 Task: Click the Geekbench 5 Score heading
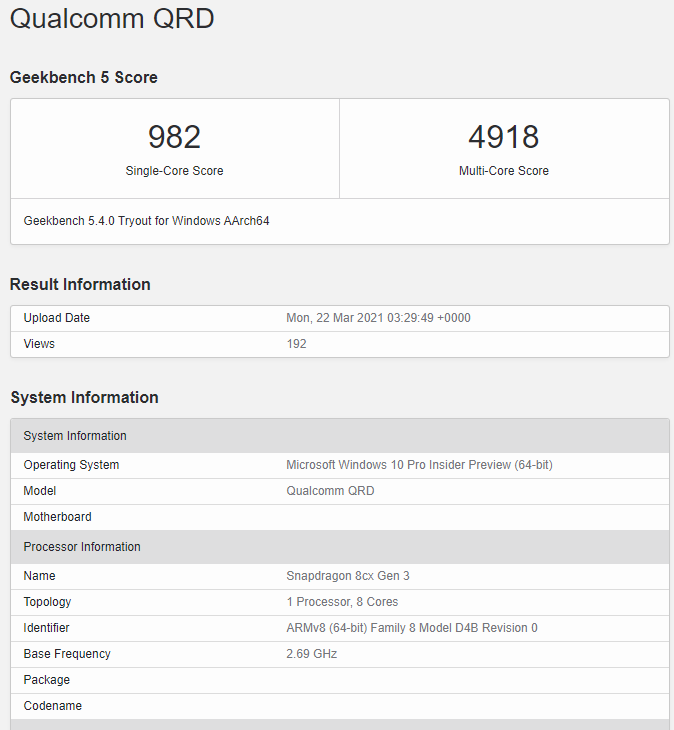pos(84,77)
